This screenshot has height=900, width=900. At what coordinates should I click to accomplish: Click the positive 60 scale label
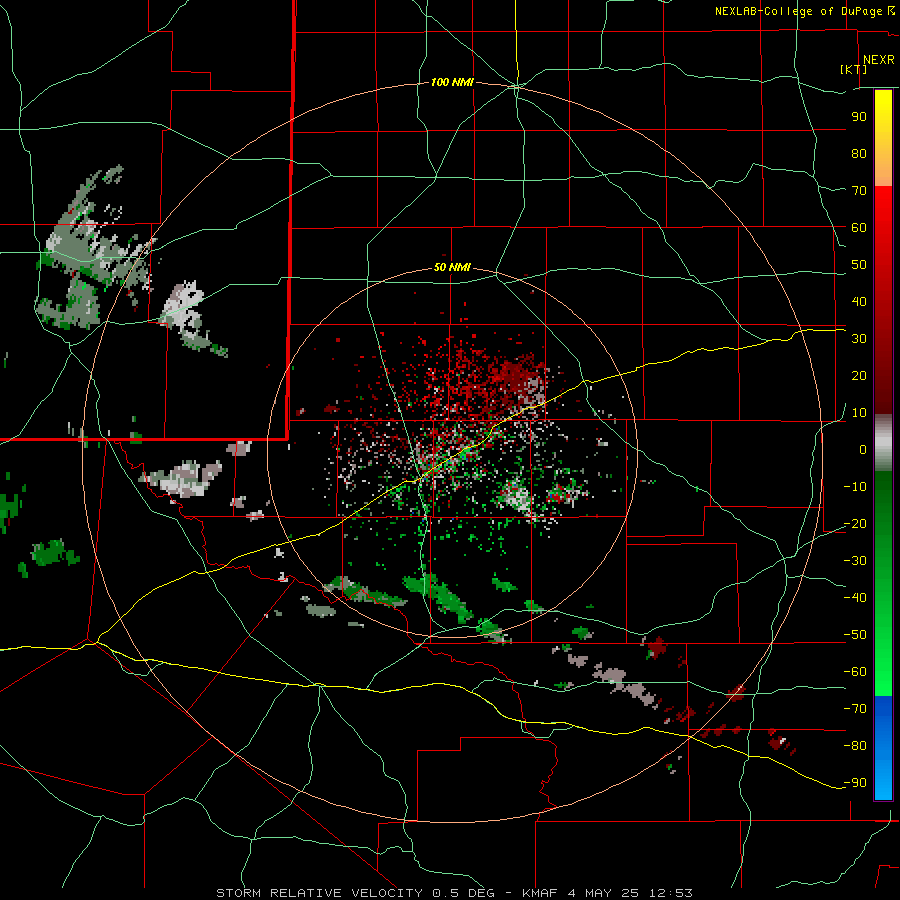pos(859,228)
